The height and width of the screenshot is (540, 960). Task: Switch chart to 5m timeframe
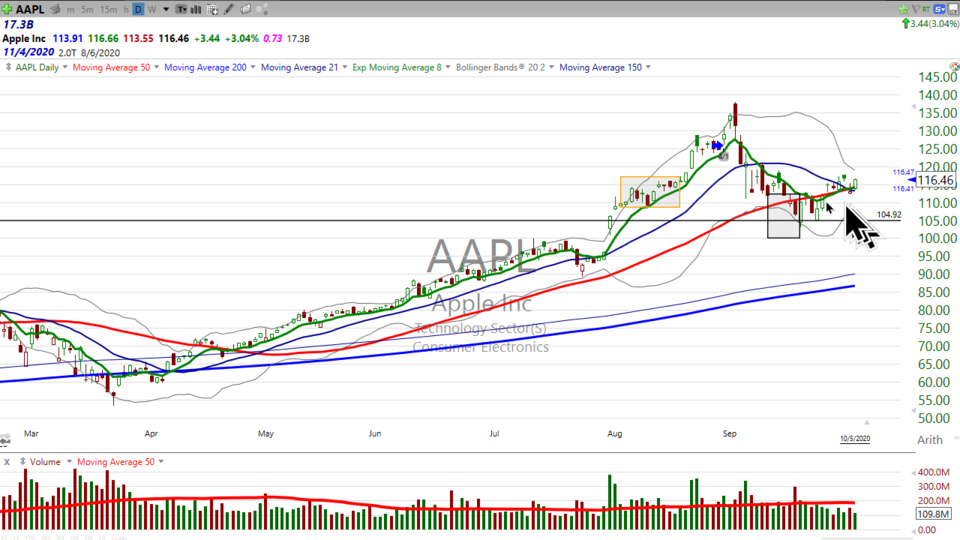[87, 10]
